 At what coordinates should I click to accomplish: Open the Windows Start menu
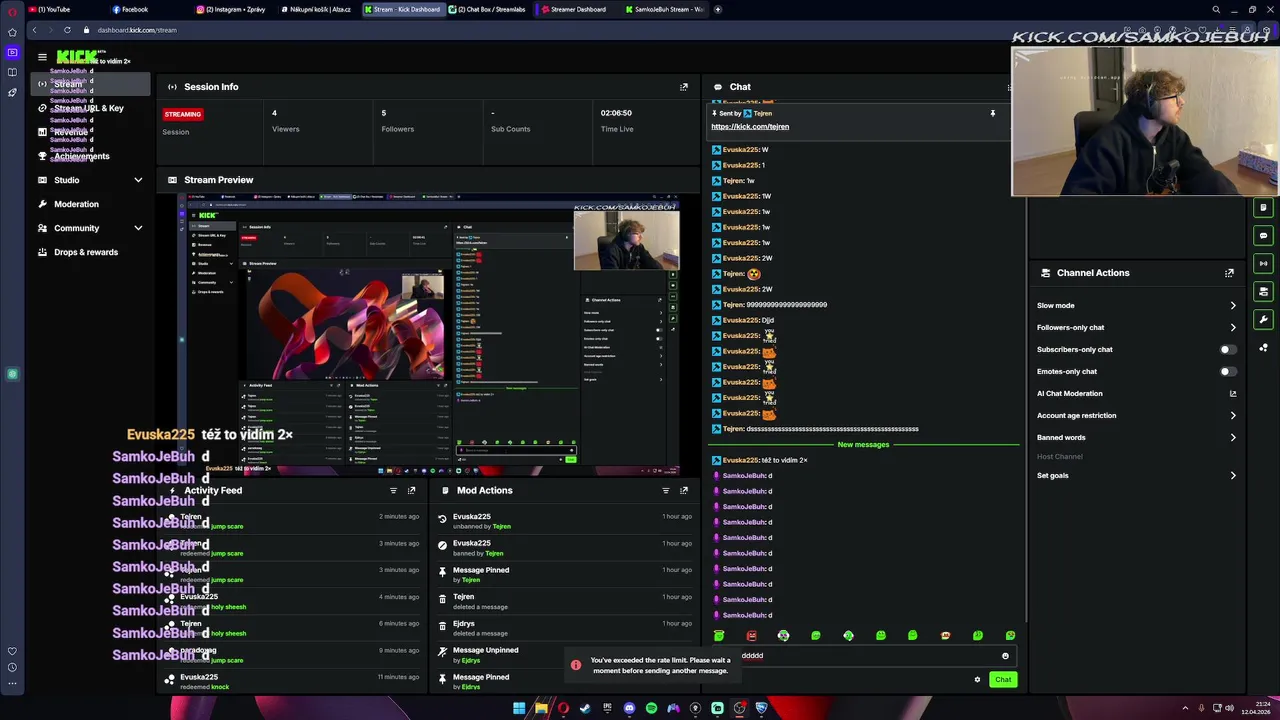519,709
